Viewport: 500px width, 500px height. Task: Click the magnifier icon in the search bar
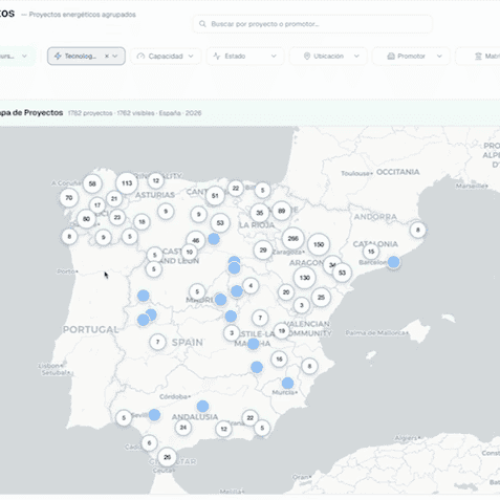pos(202,24)
